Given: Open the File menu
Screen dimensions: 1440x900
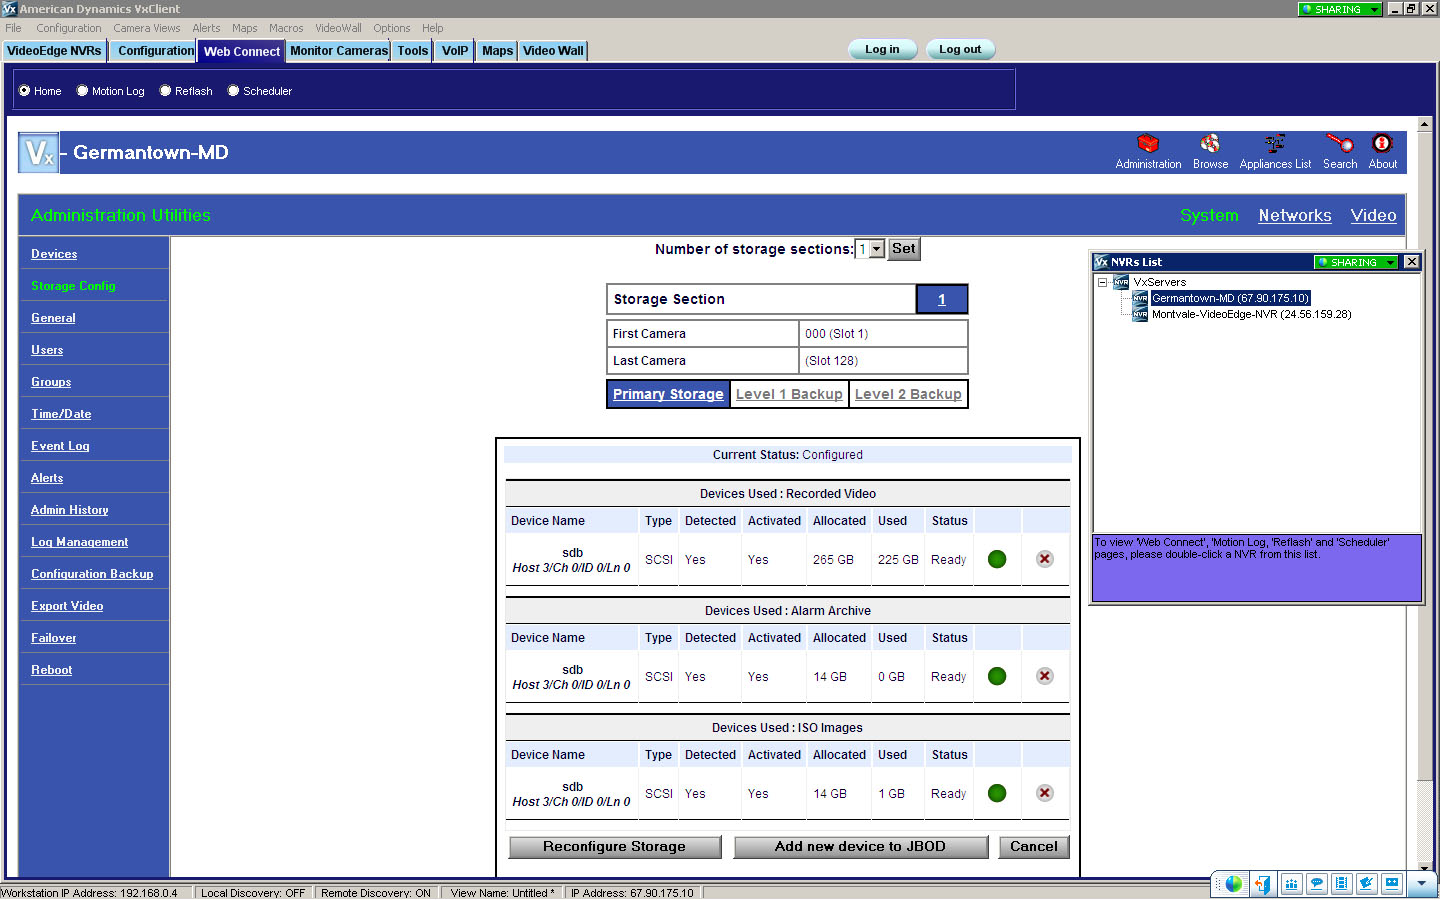Looking at the screenshot, I should pyautogui.click(x=13, y=28).
